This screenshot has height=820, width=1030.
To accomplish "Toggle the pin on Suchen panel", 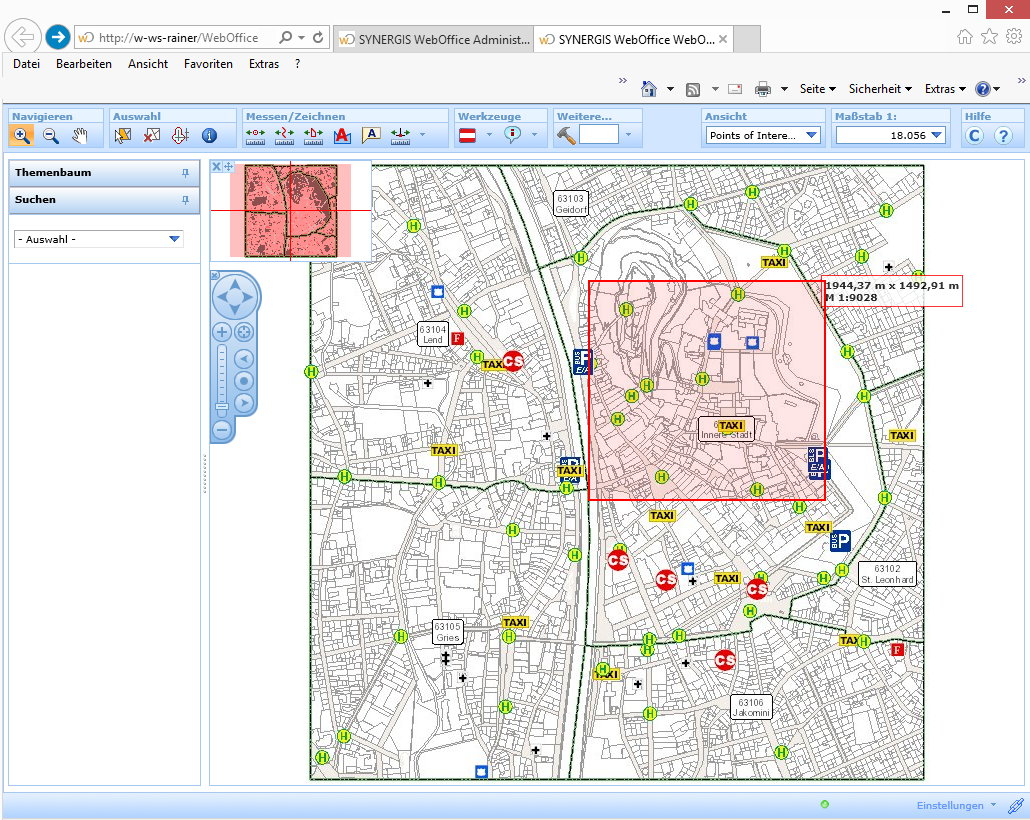I will [185, 200].
